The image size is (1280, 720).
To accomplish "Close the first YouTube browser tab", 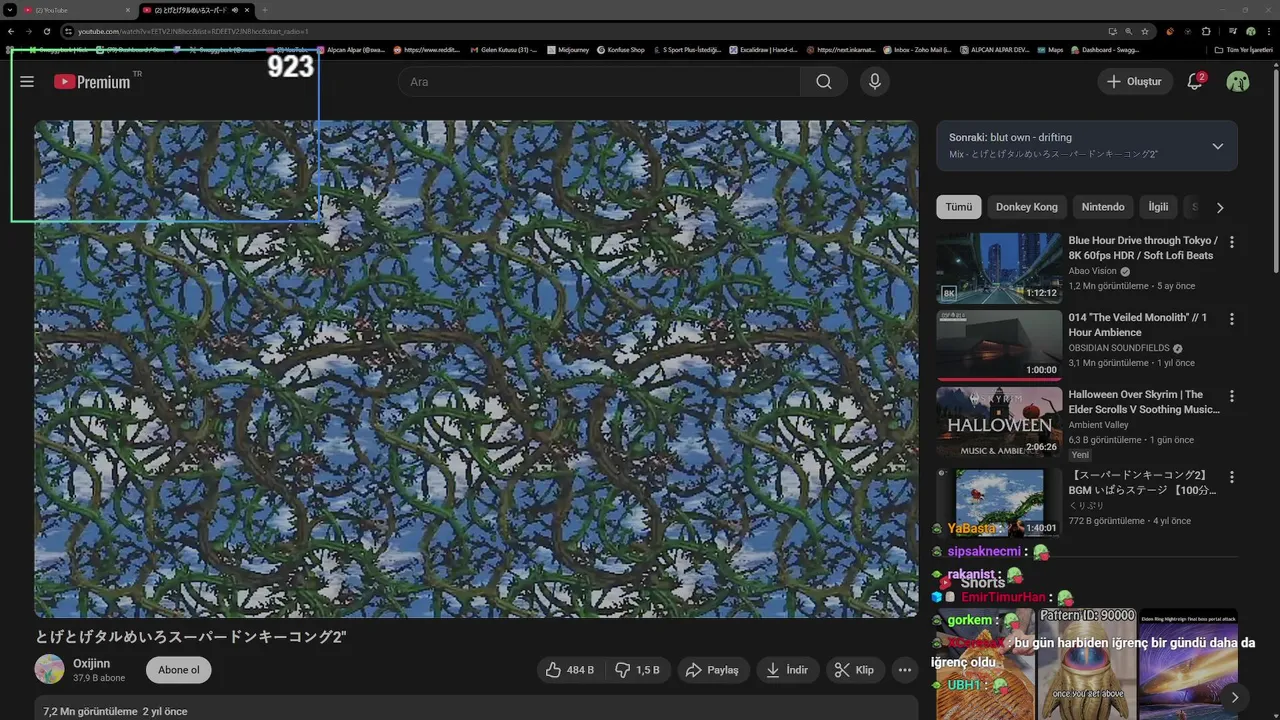I will click(128, 10).
